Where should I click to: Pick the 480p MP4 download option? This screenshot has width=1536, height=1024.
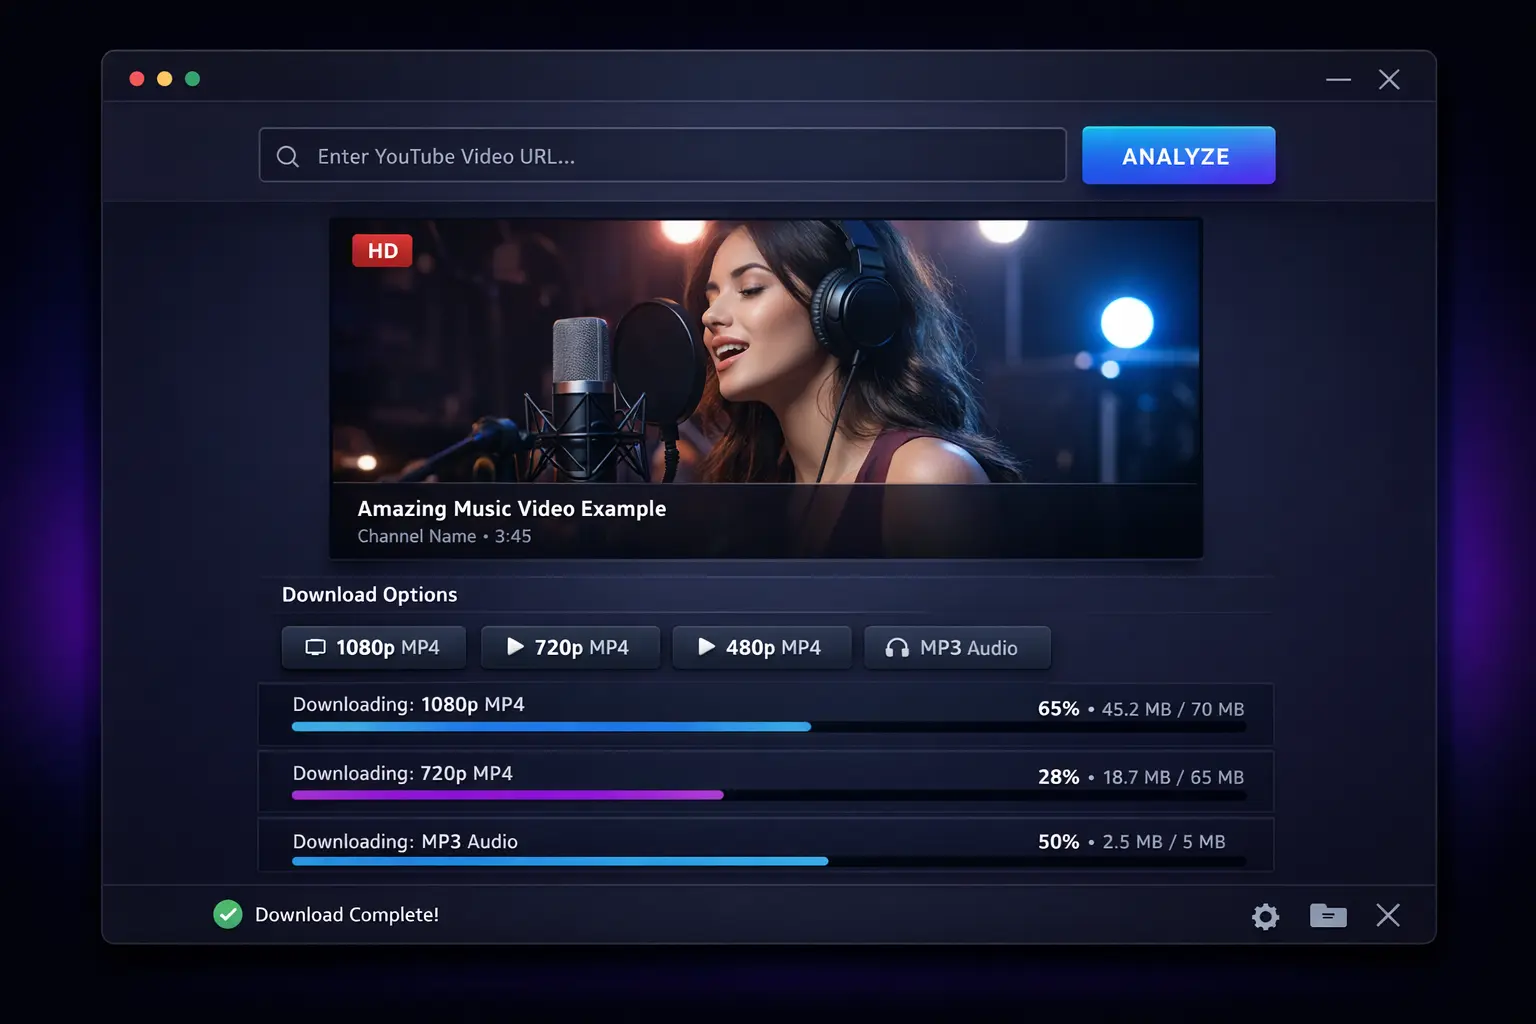[x=762, y=647]
